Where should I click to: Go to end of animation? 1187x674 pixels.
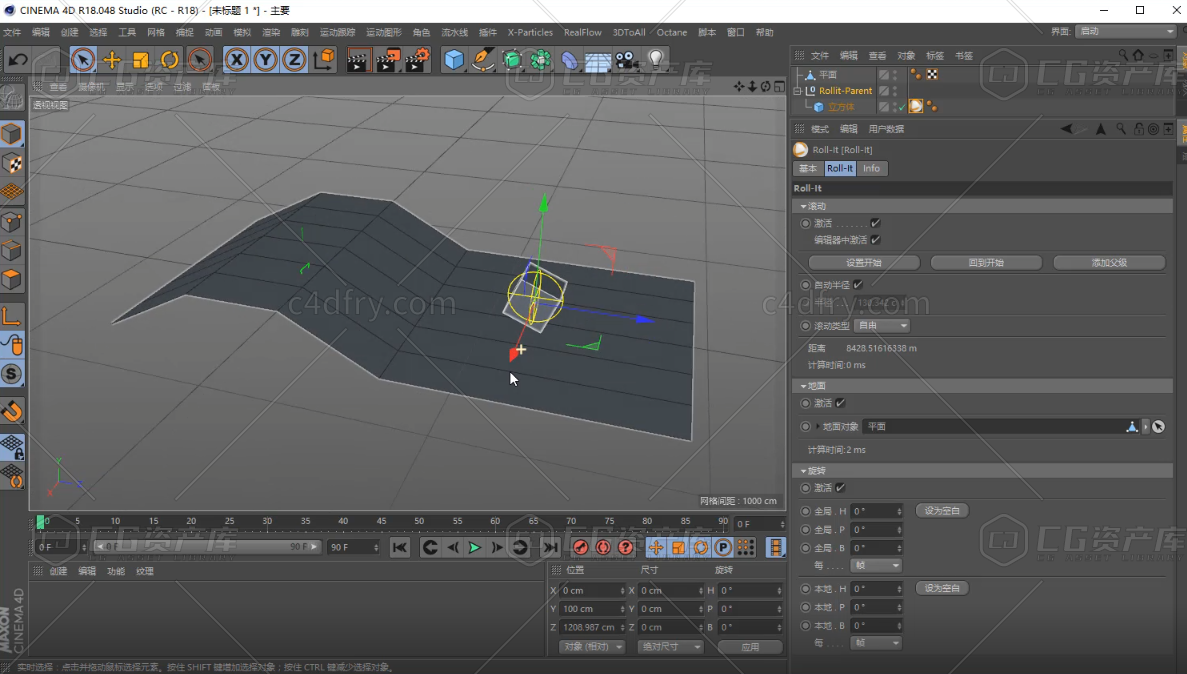pos(550,547)
